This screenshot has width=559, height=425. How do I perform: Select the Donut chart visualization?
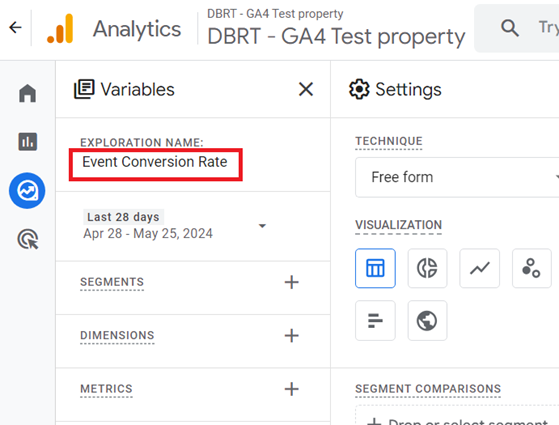427,268
